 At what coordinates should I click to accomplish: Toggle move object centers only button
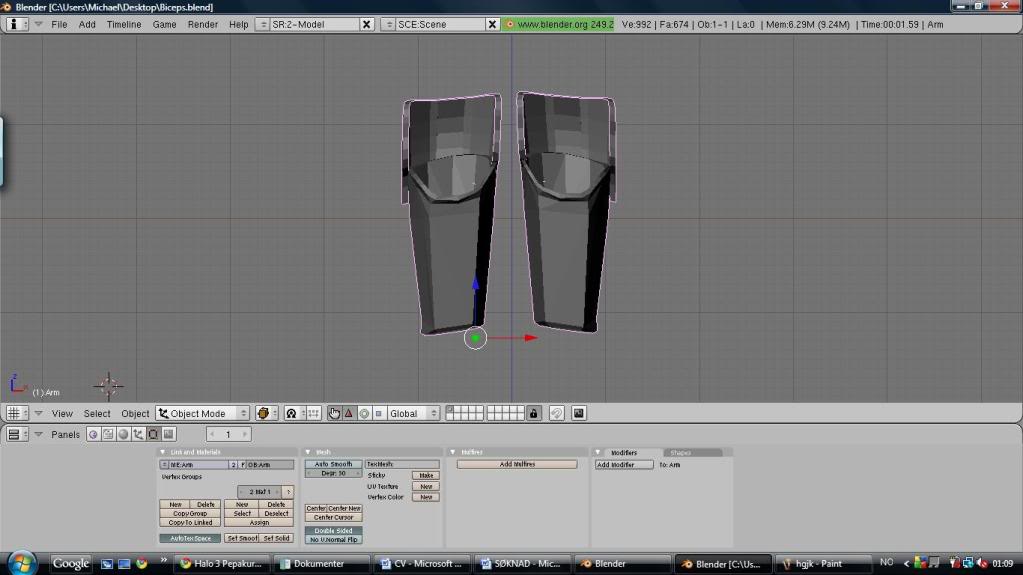(313, 413)
